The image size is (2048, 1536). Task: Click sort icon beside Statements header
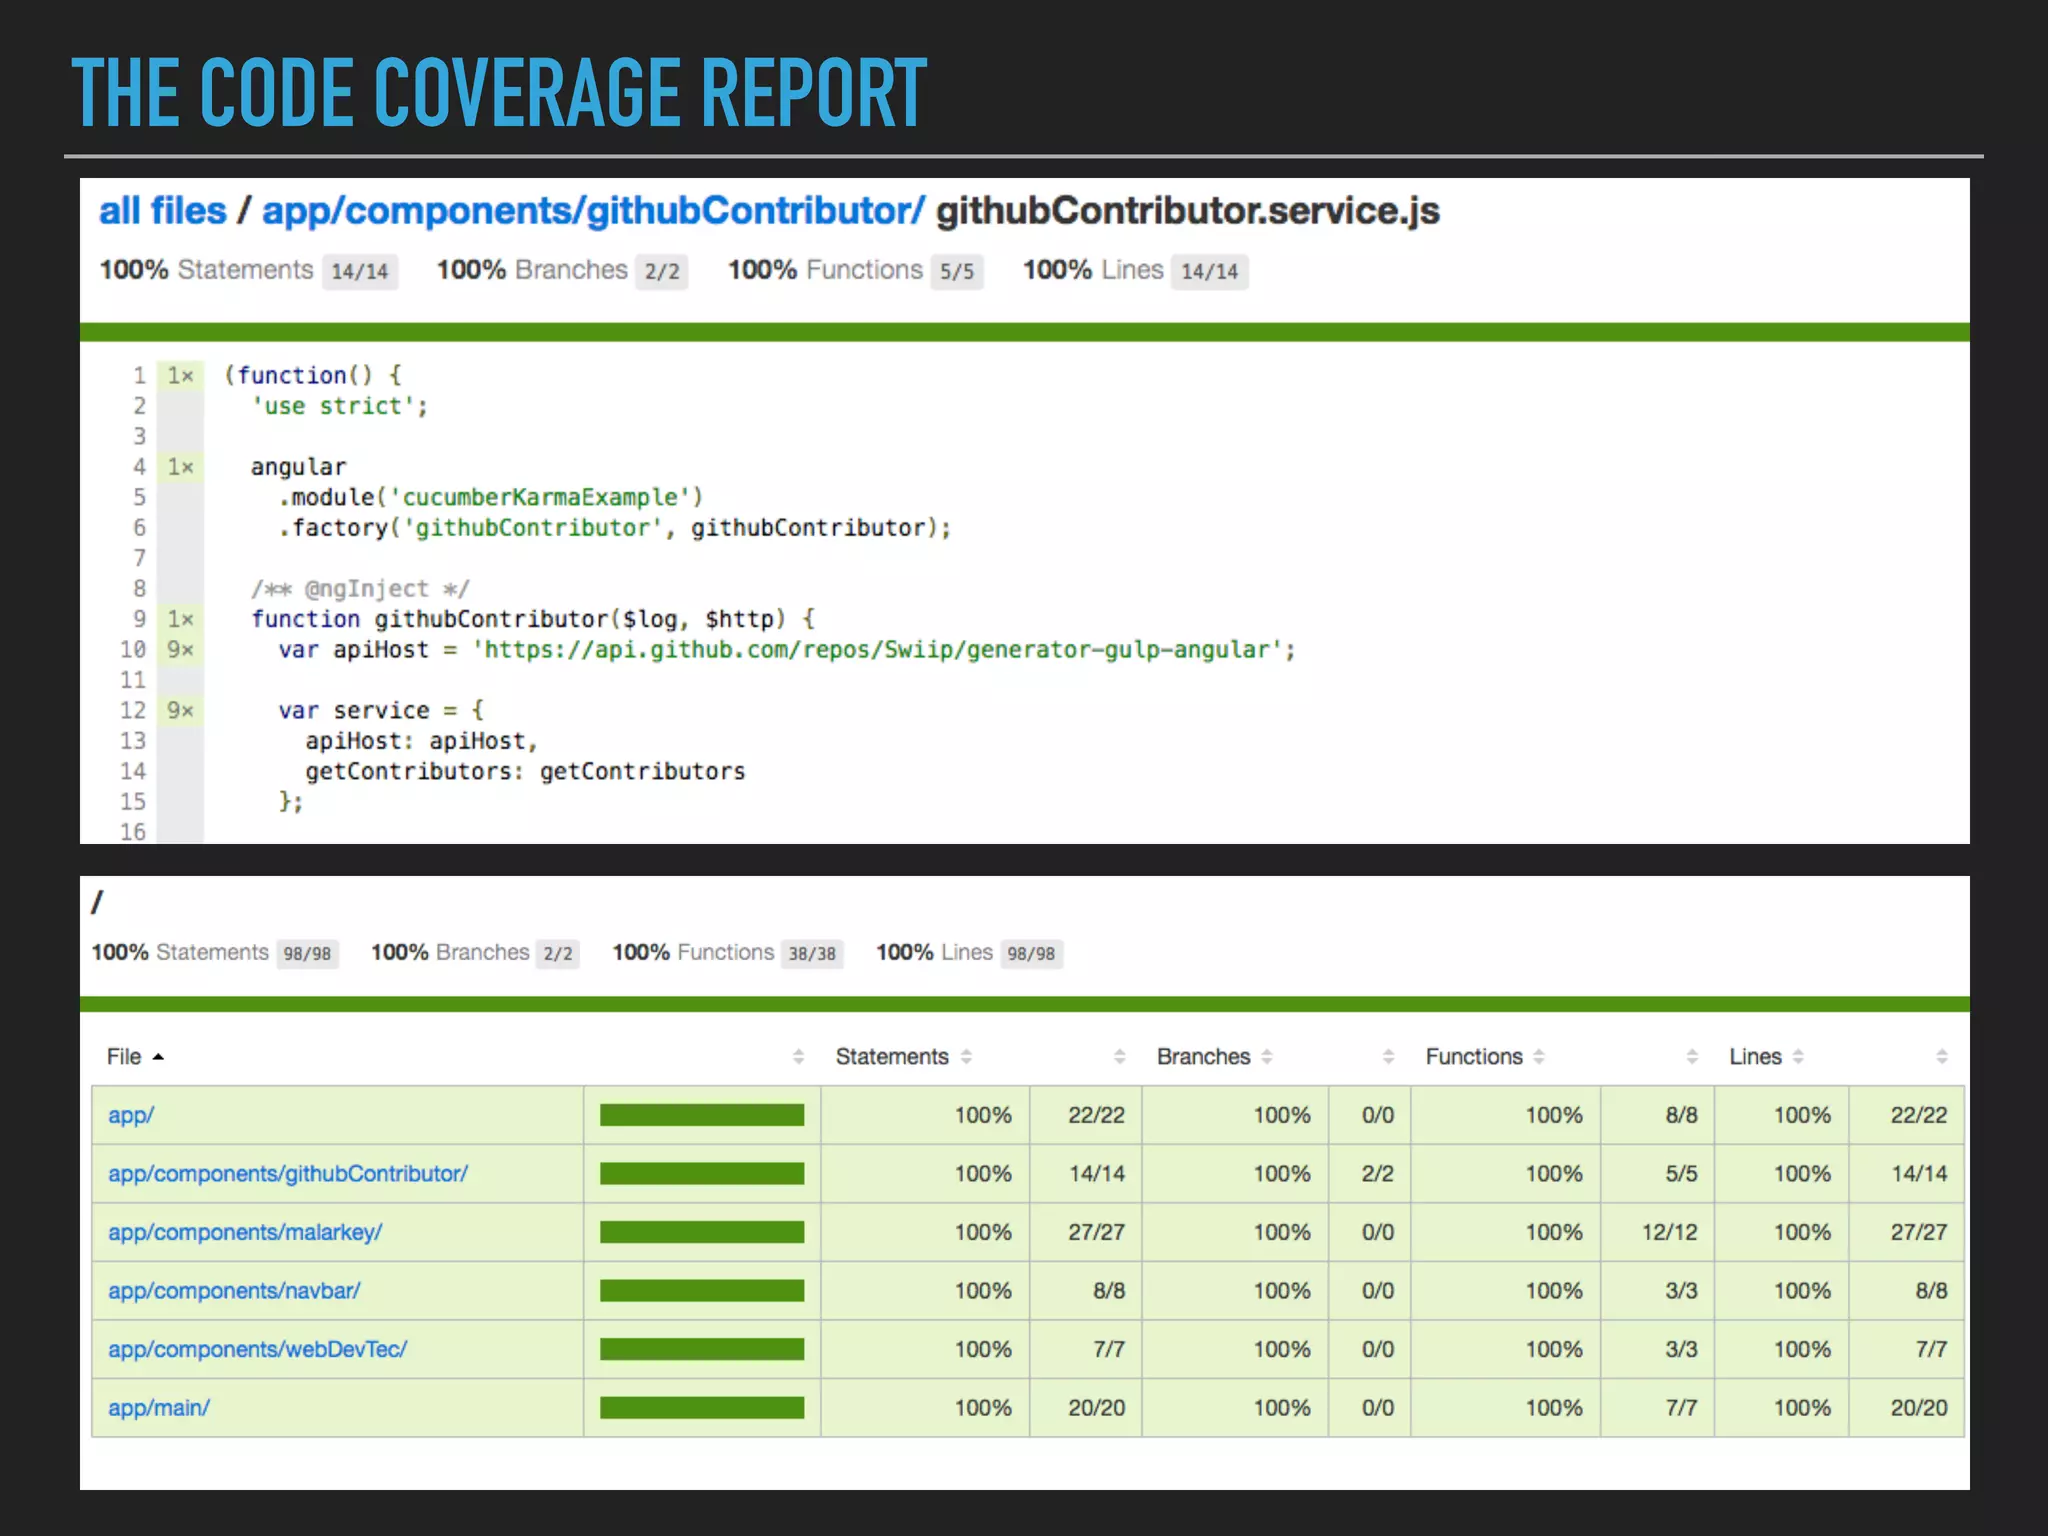coord(966,1057)
